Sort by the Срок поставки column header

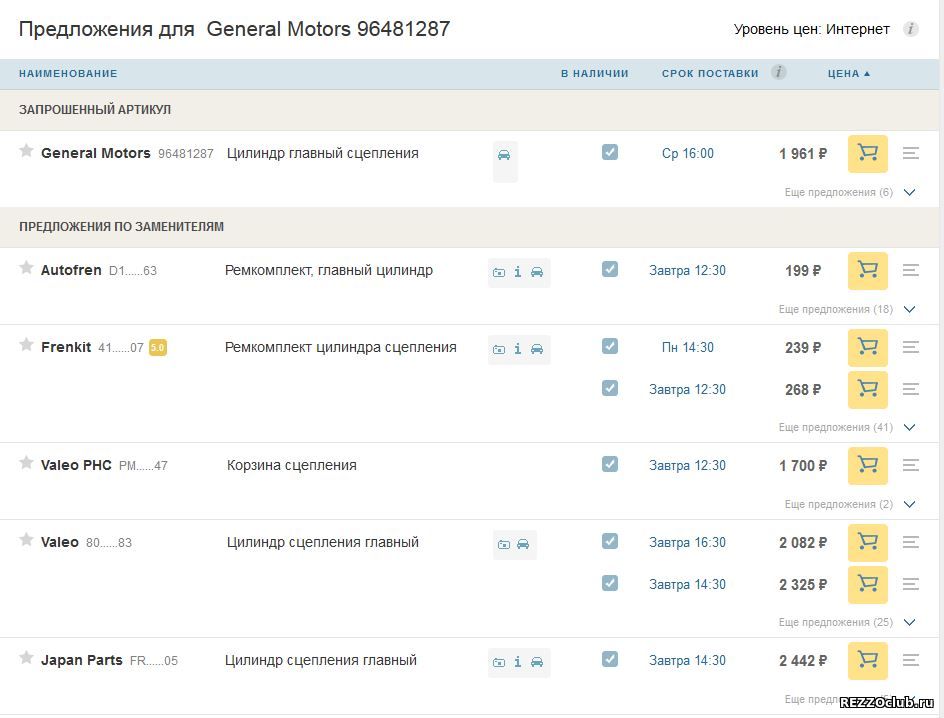tap(710, 73)
